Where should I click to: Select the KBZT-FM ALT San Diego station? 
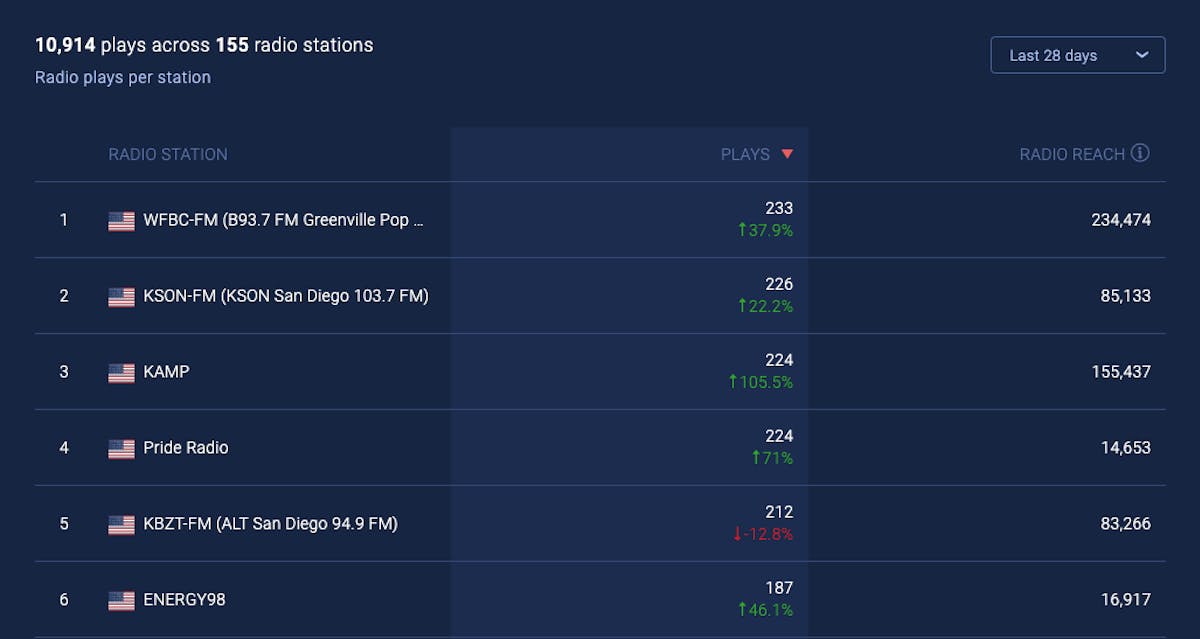[270, 524]
